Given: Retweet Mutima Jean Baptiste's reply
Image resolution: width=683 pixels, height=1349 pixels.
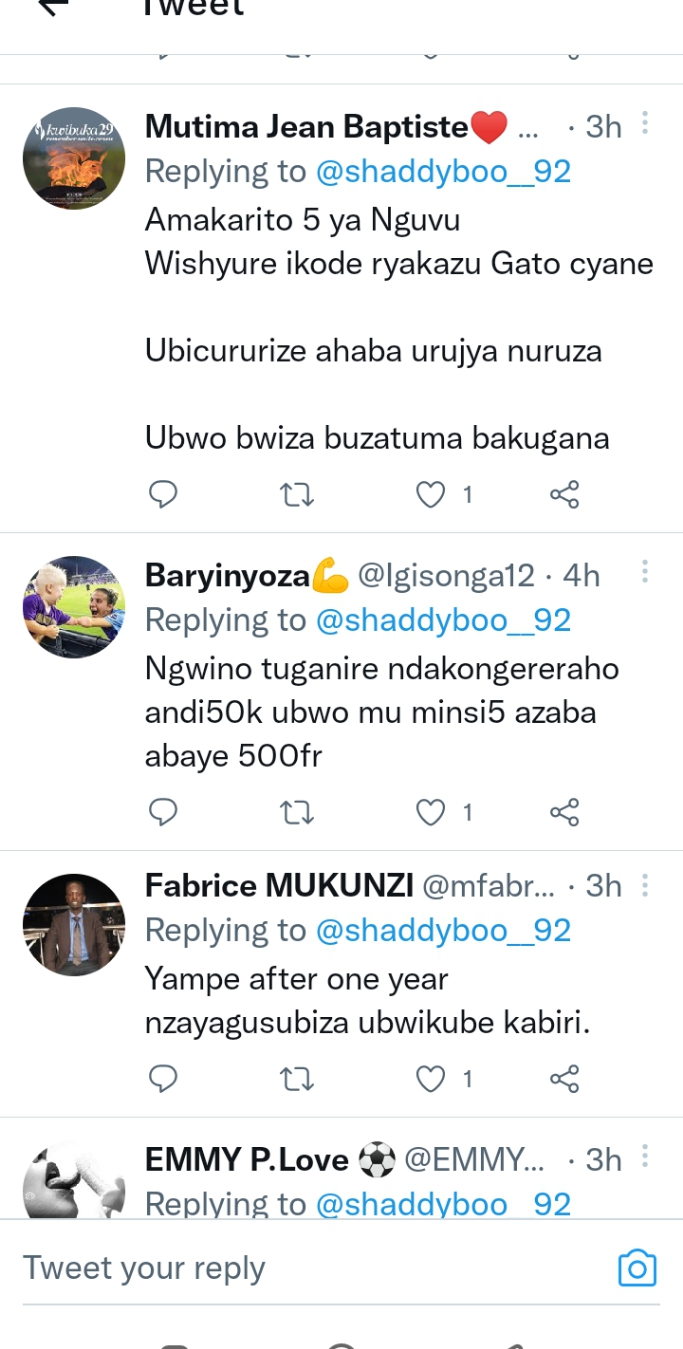Looking at the screenshot, I should [x=297, y=494].
